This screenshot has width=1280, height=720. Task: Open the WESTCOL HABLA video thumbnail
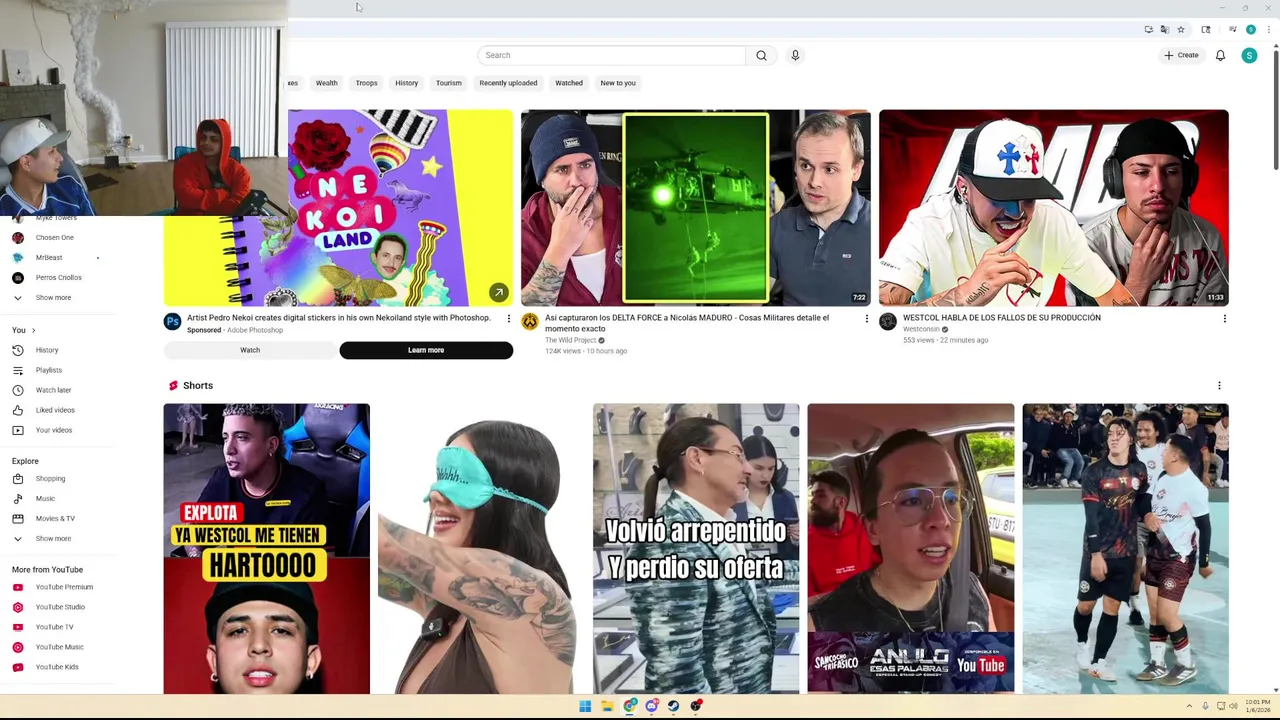point(1053,207)
